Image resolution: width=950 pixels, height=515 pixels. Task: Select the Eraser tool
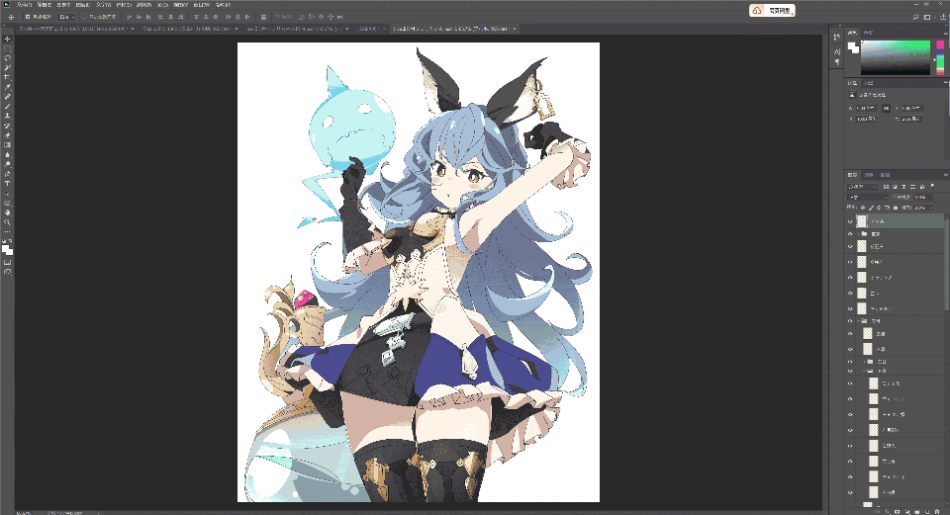pos(7,136)
